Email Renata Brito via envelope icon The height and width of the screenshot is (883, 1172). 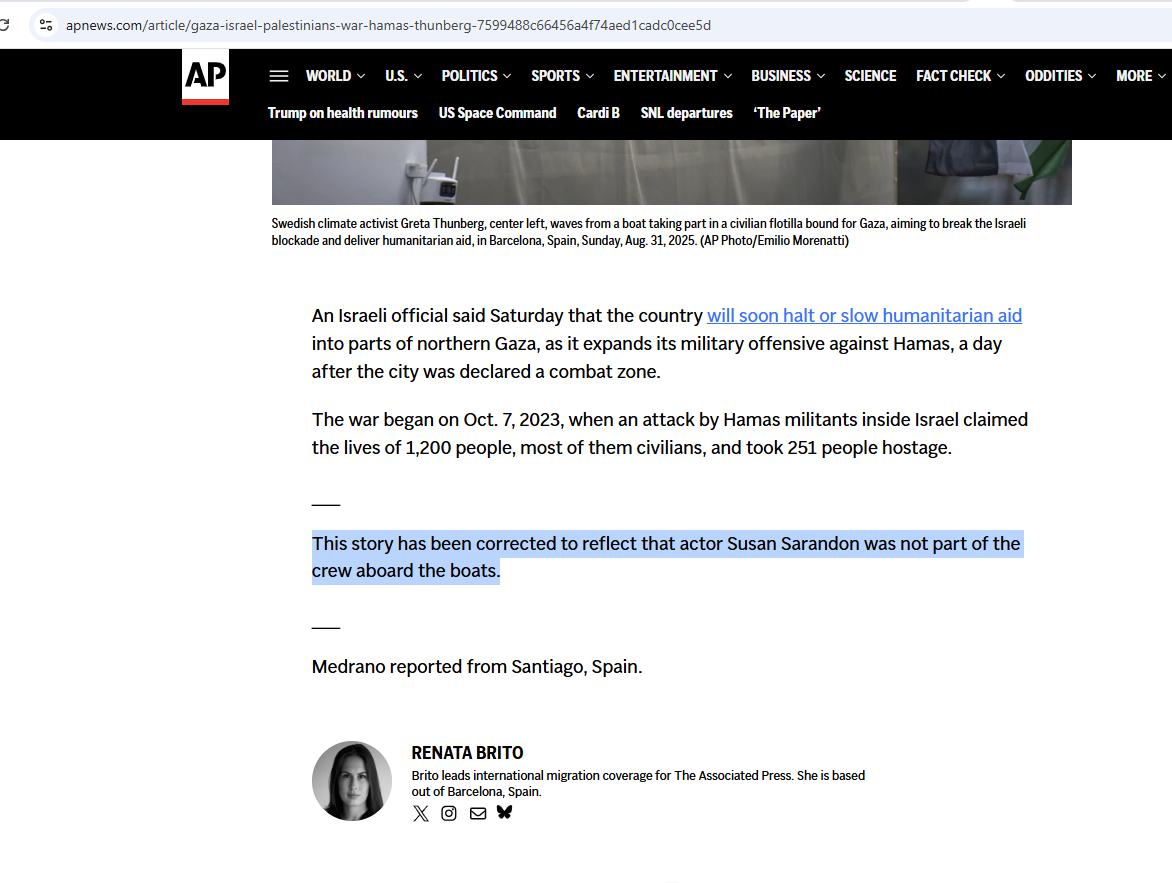478,813
